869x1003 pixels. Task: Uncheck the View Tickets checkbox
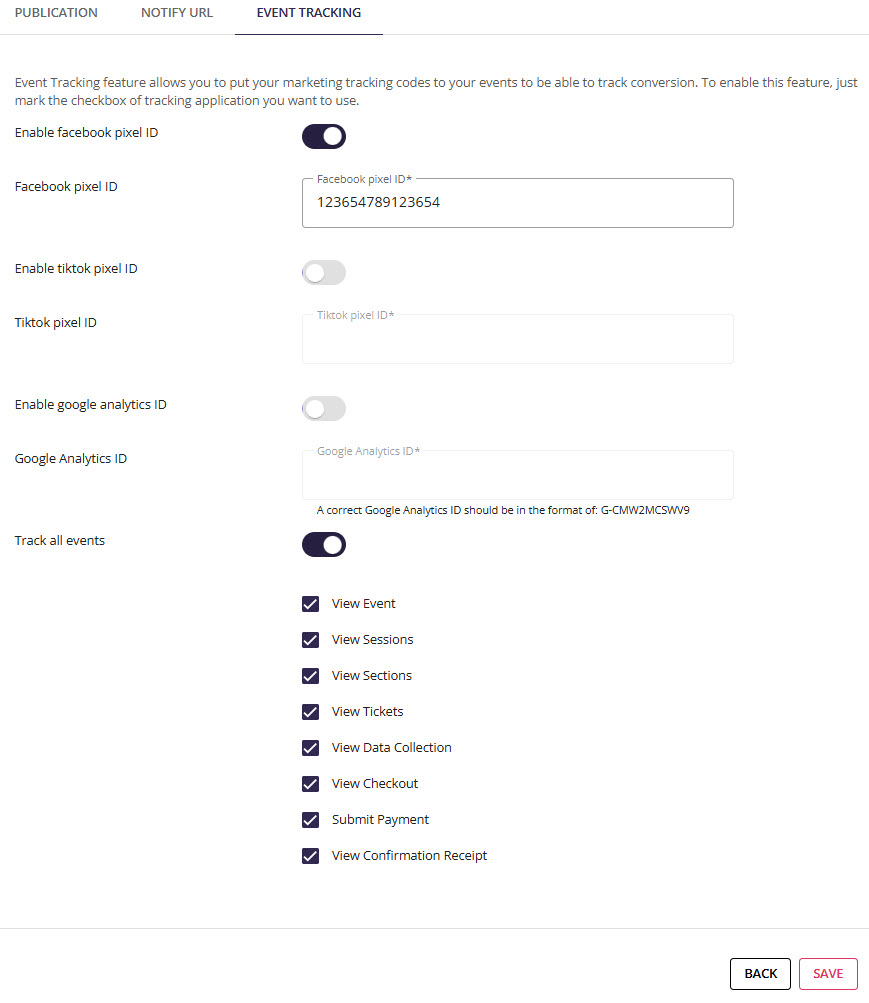tap(310, 712)
